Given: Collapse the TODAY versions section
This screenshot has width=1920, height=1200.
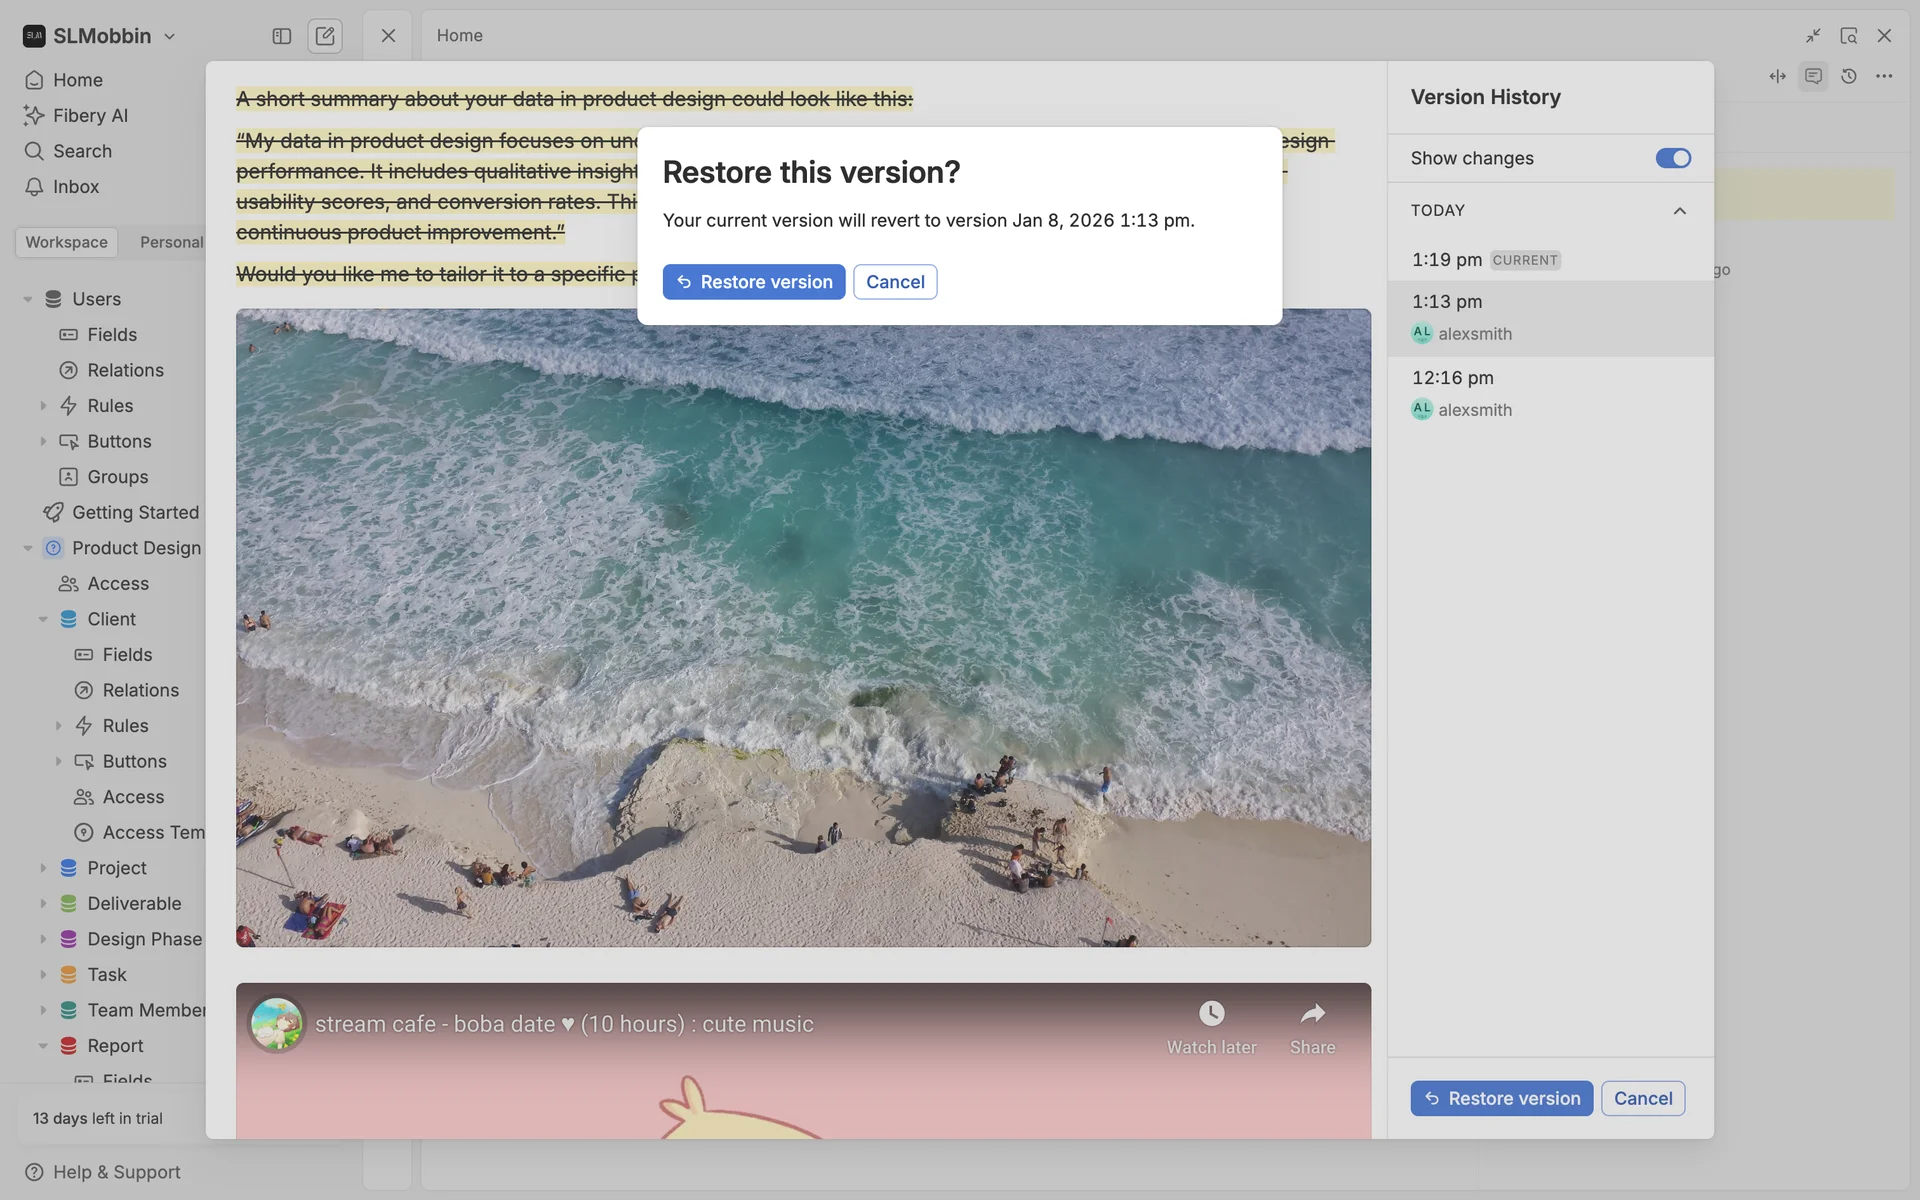Looking at the screenshot, I should [1680, 211].
